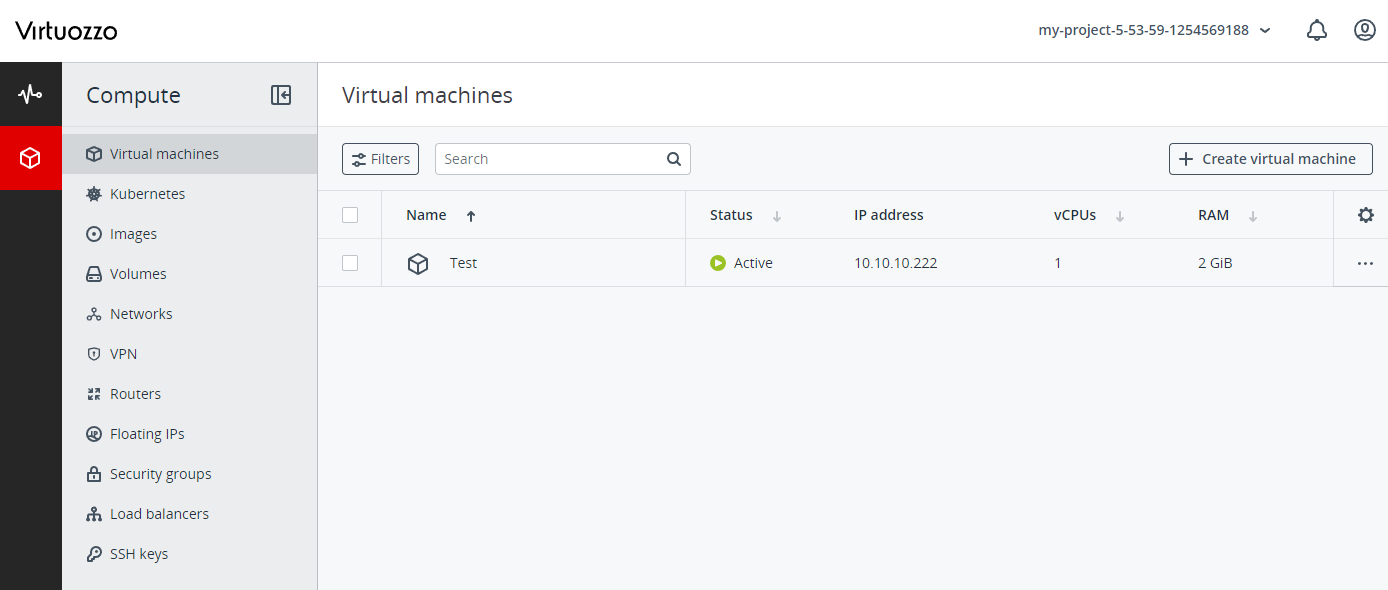Collapse the Compute sidebar panel
Image resolution: width=1388 pixels, height=590 pixels.
point(281,94)
